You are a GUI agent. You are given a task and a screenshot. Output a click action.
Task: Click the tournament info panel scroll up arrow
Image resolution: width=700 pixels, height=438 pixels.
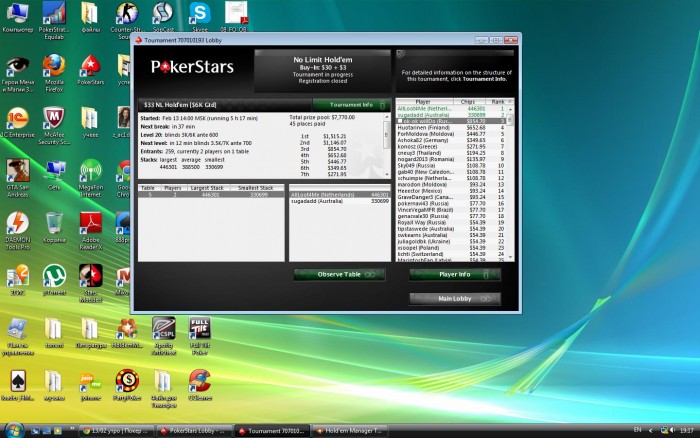click(387, 117)
